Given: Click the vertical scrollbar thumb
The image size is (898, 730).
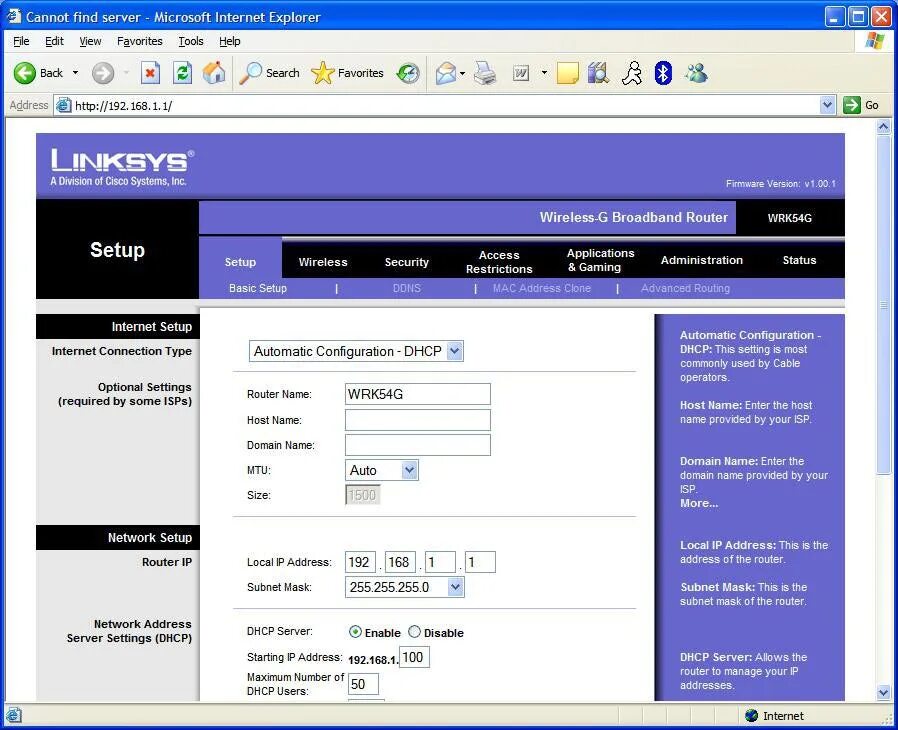Looking at the screenshot, I should (884, 304).
